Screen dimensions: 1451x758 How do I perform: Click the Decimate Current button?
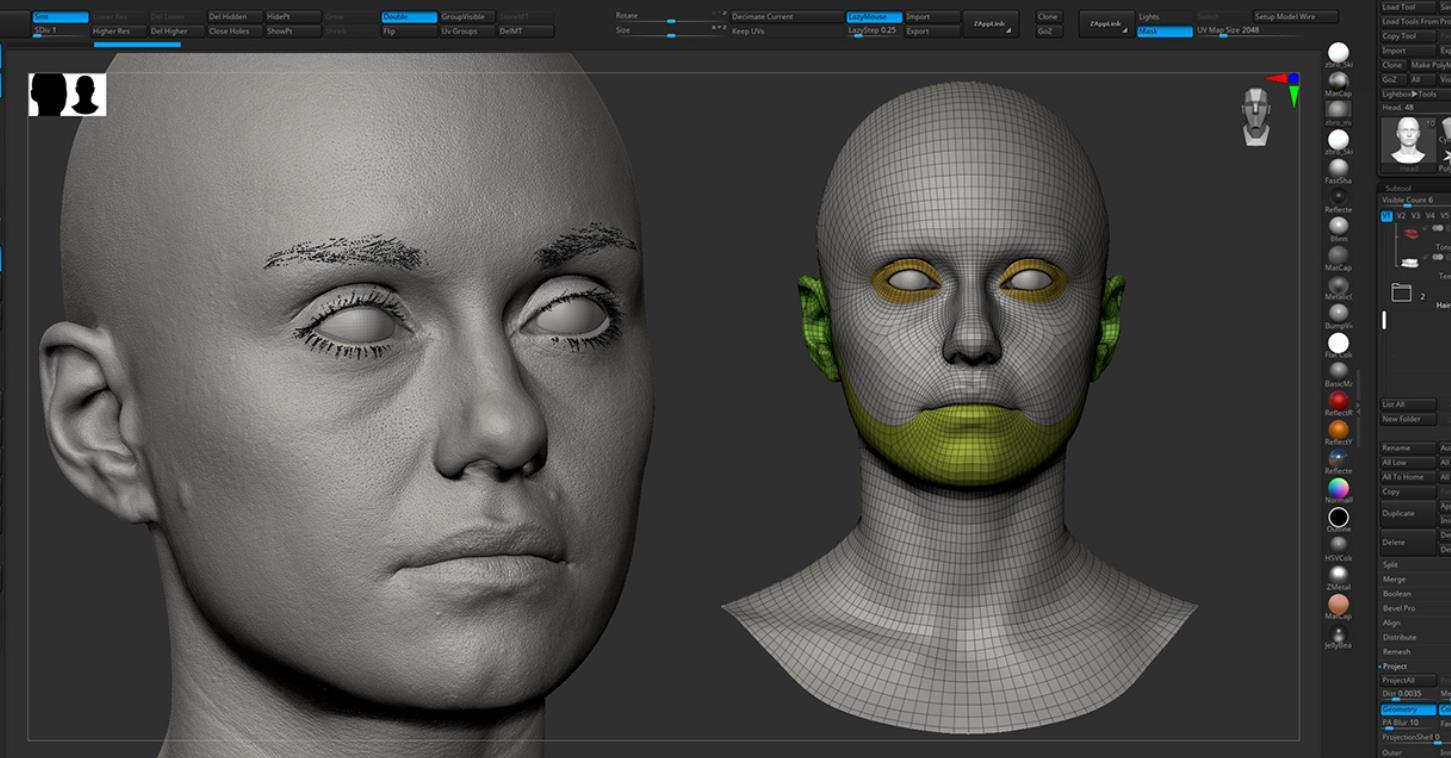[x=786, y=17]
